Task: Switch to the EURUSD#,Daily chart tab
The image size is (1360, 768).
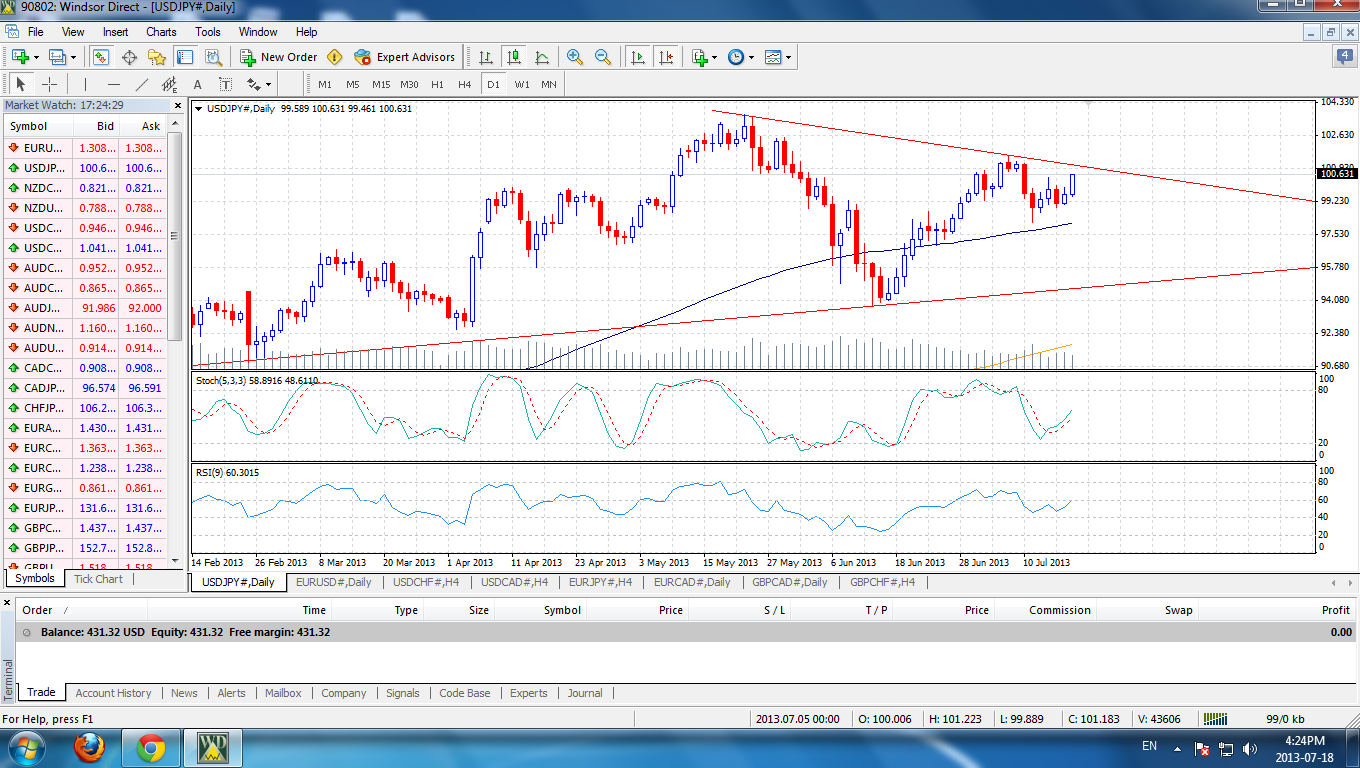Action: (x=333, y=582)
